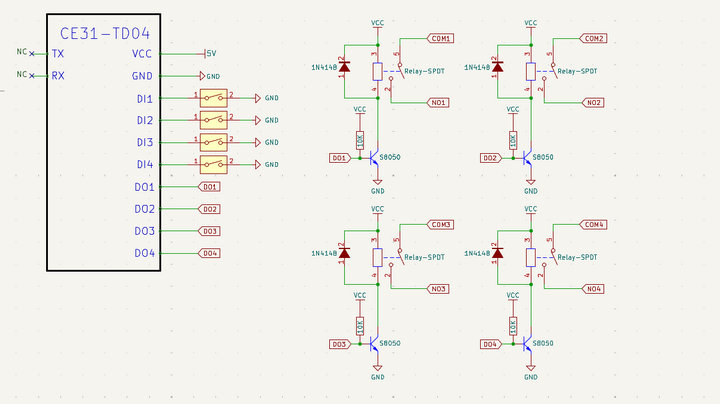Select the DI1 switch symbol
The width and height of the screenshot is (720, 404).
(213, 98)
